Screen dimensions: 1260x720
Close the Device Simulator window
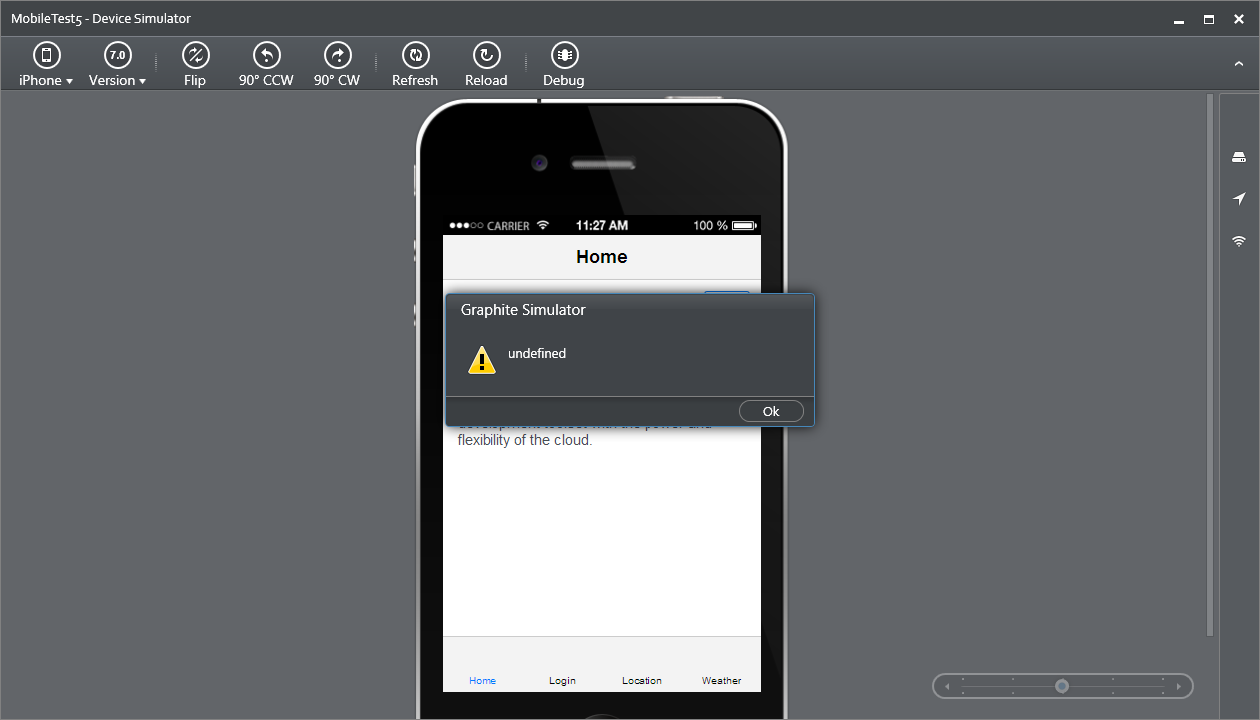pyautogui.click(x=1238, y=19)
